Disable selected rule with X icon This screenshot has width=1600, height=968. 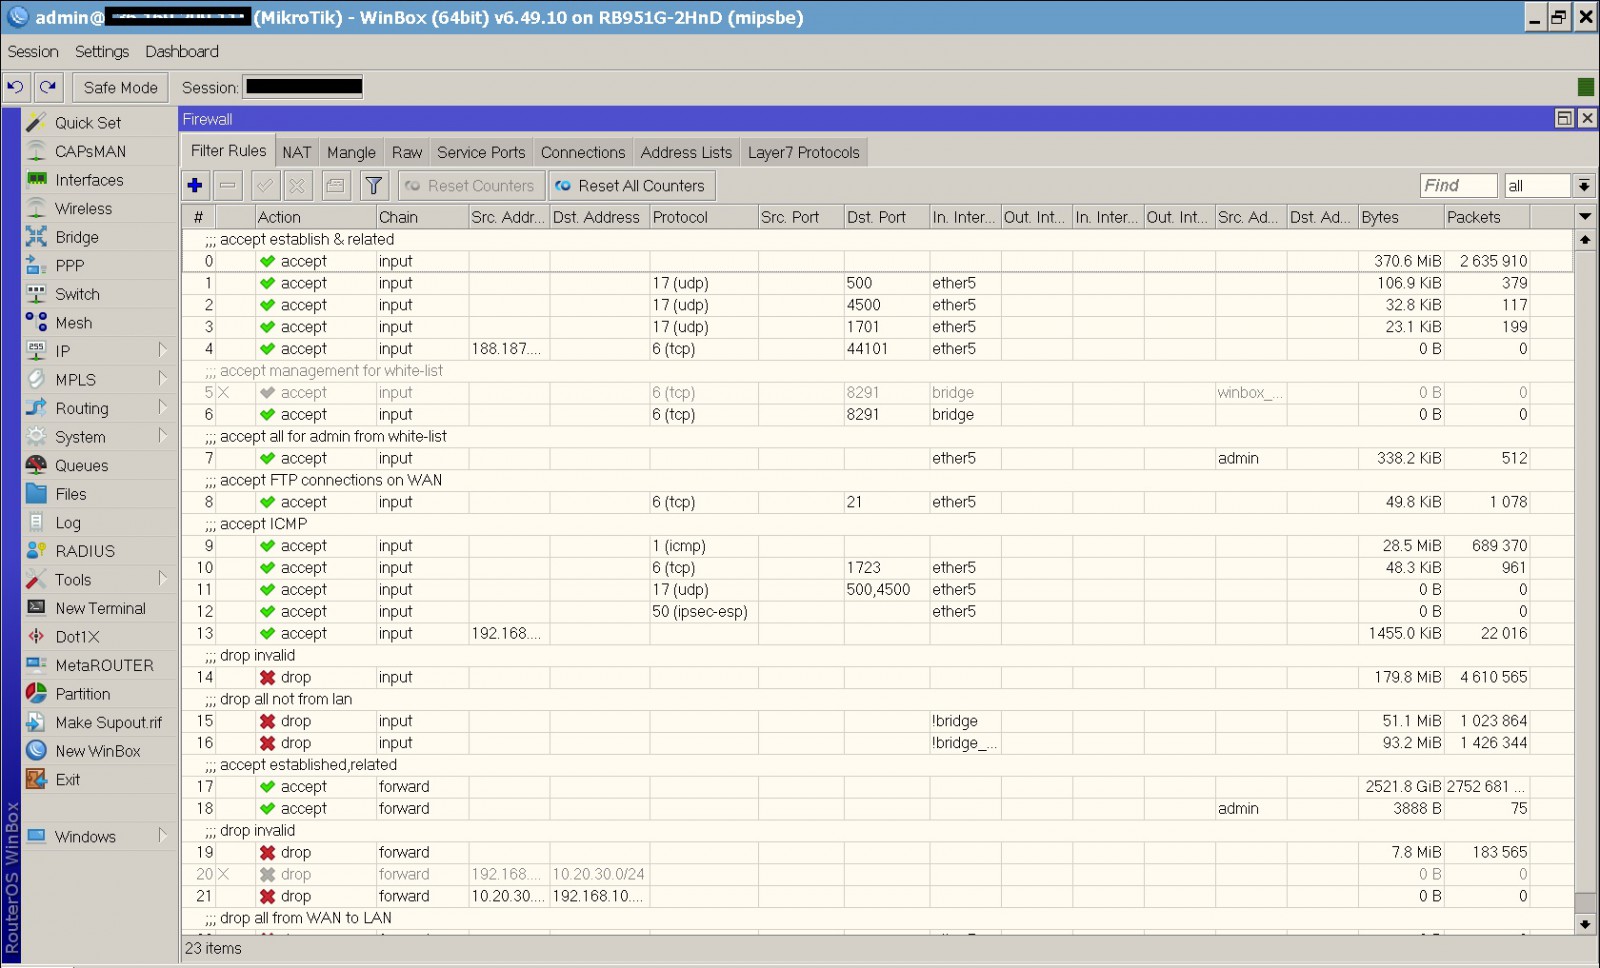(x=297, y=185)
